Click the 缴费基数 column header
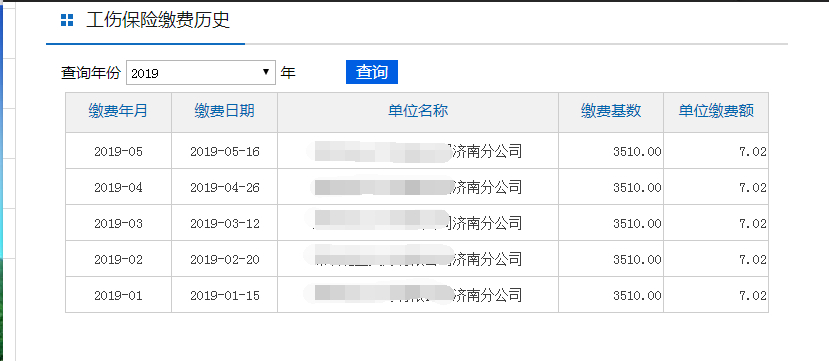This screenshot has width=829, height=361. pos(611,112)
